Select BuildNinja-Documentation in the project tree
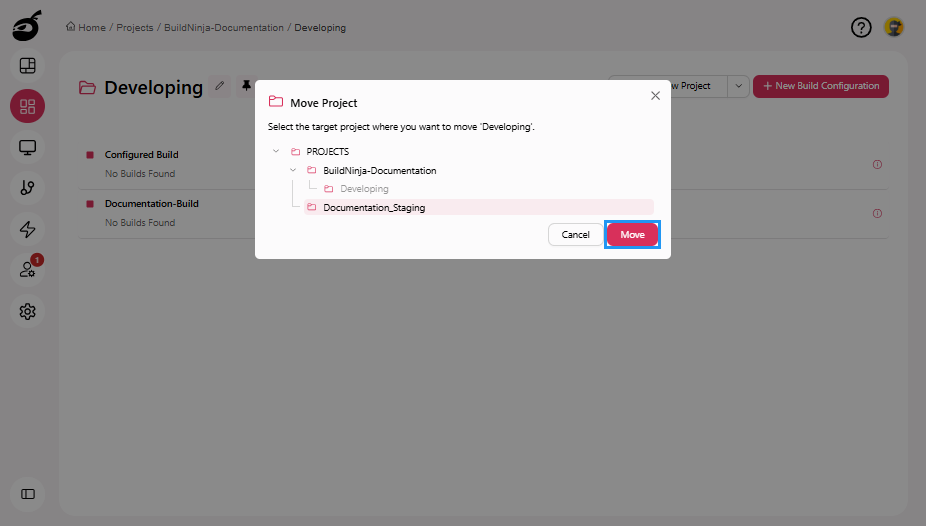Image resolution: width=926 pixels, height=526 pixels. pos(379,170)
